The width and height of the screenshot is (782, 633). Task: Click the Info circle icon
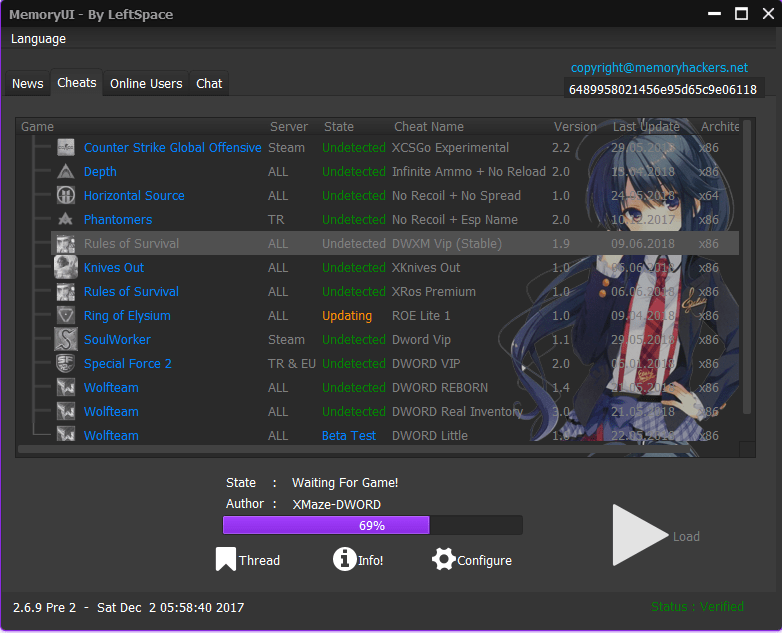tap(344, 559)
